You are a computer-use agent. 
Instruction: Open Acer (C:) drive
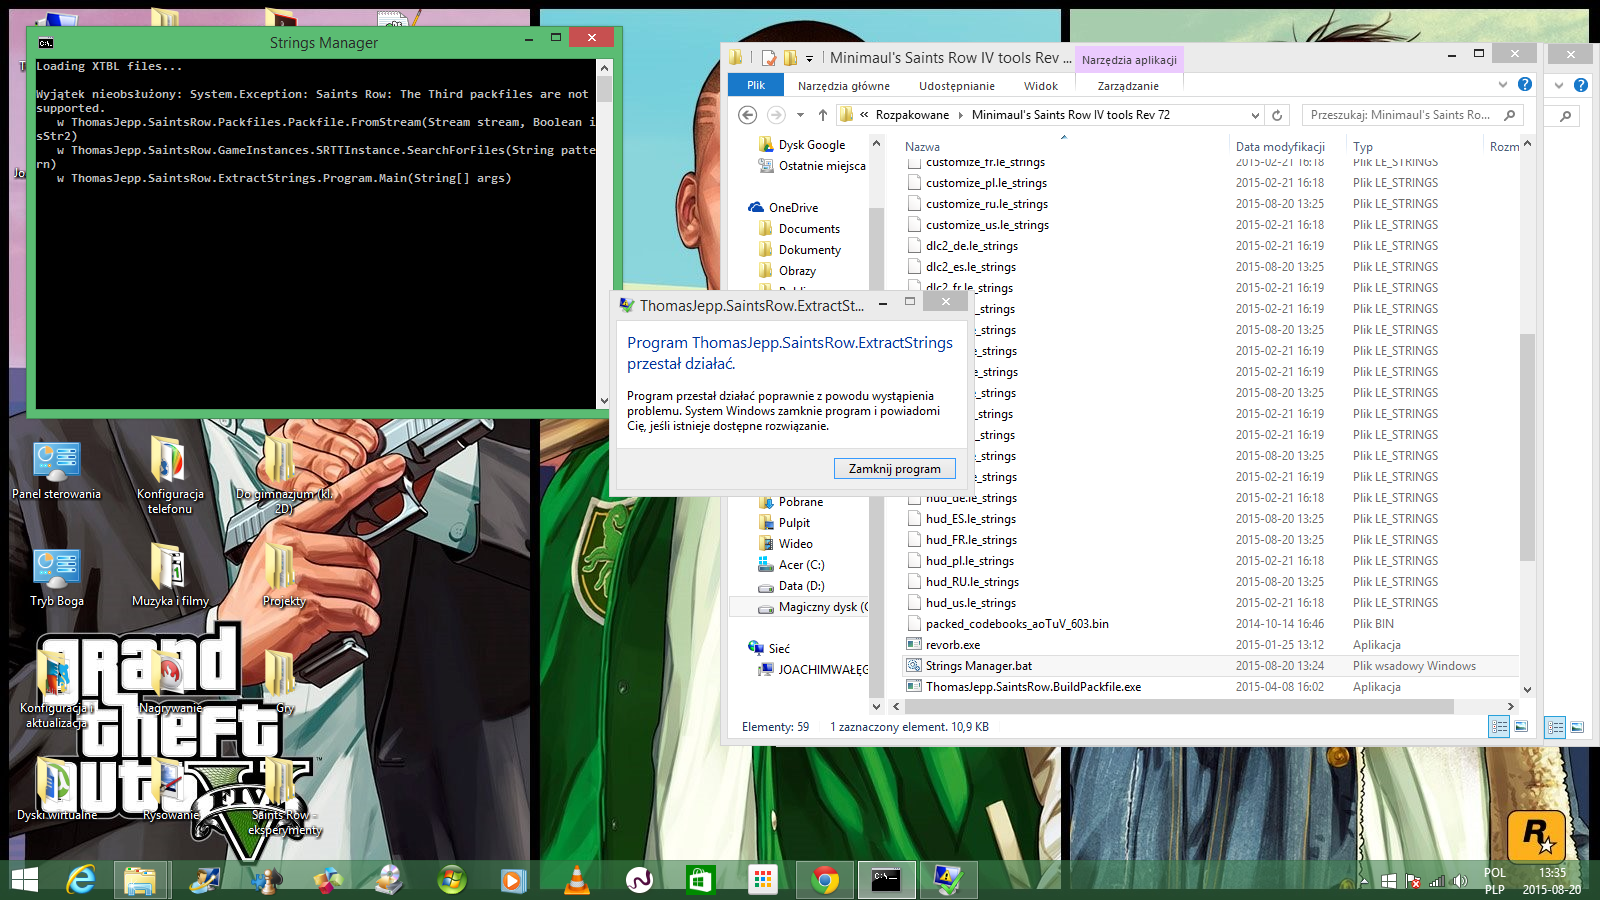click(801, 565)
